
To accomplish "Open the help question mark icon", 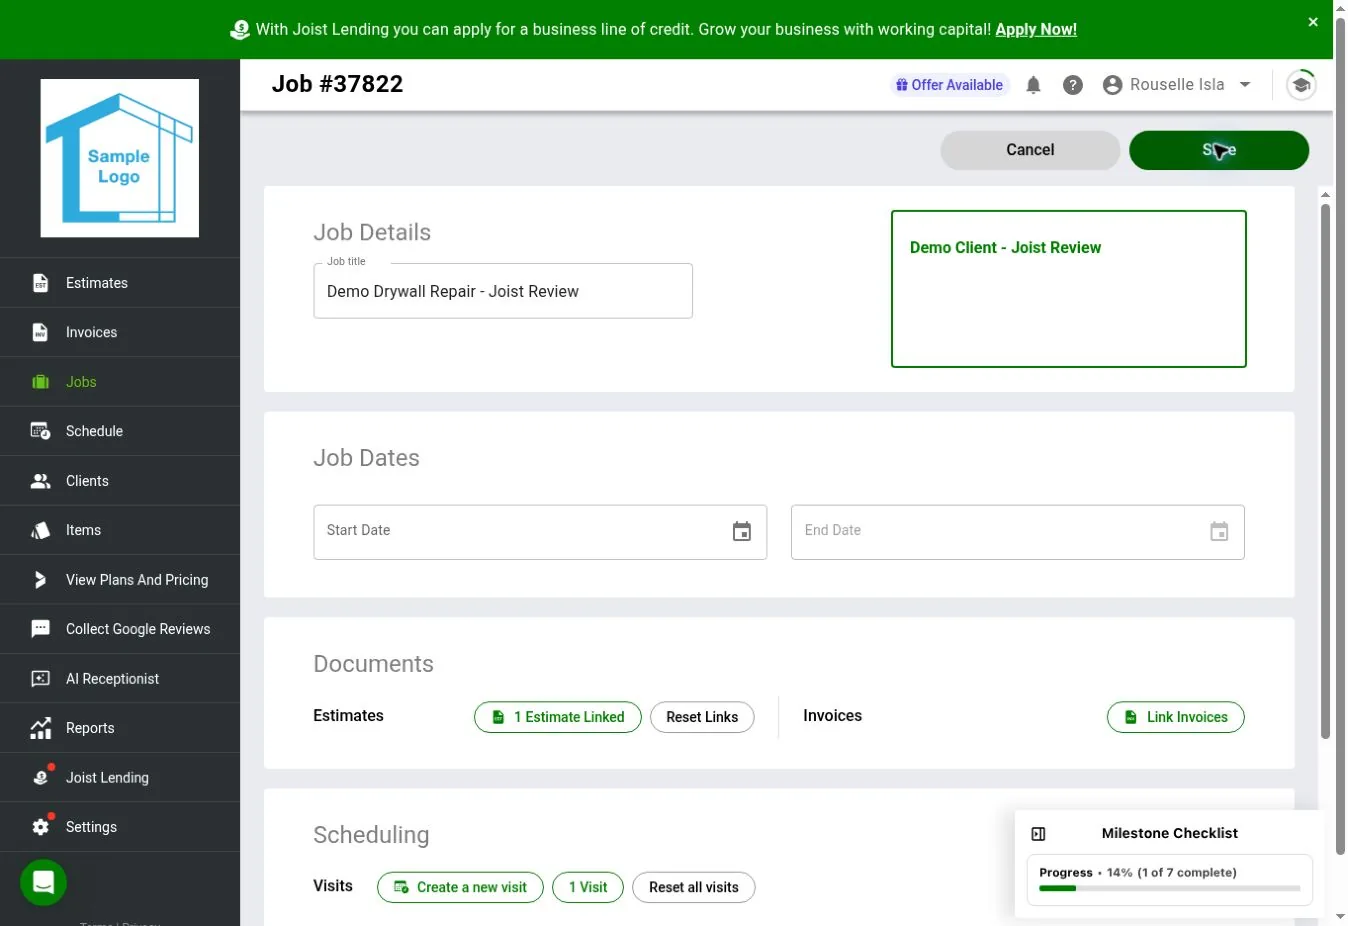I will pos(1073,85).
